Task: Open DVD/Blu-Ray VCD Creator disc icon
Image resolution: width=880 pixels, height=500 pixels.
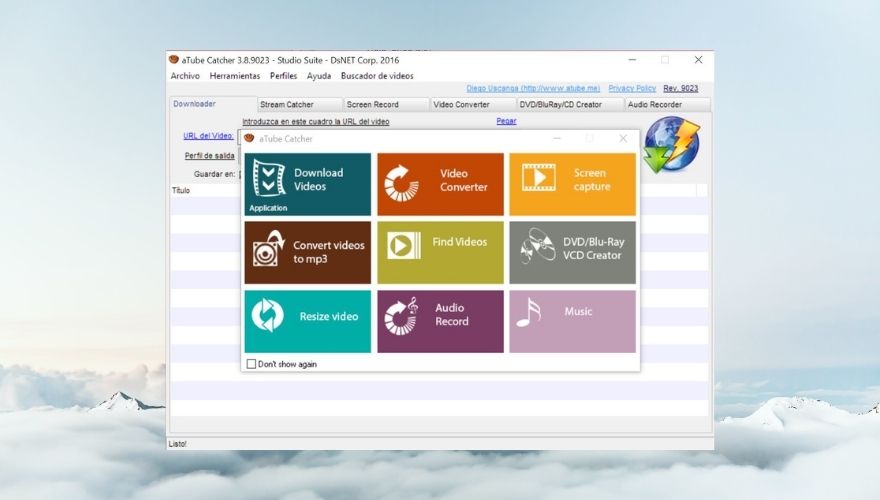Action: click(538, 246)
